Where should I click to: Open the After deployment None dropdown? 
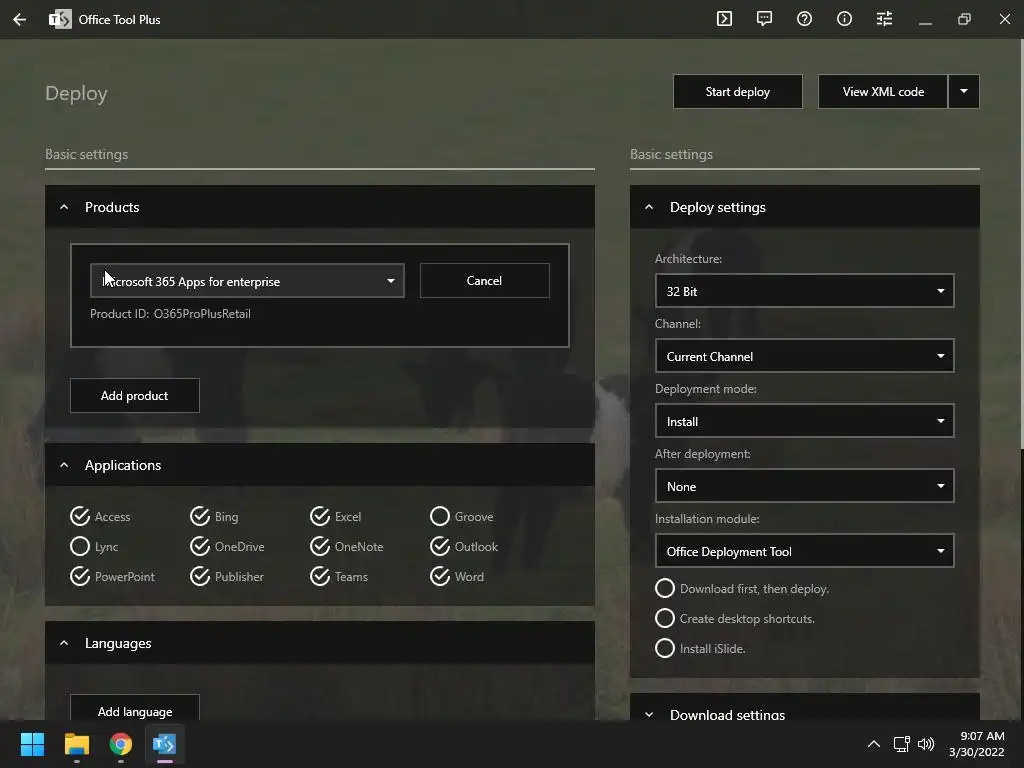click(805, 486)
